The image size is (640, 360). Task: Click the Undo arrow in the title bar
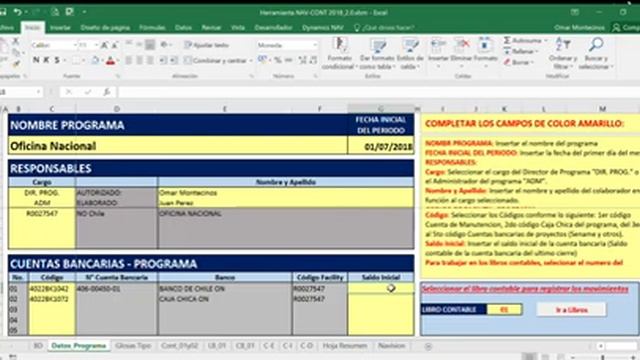pos(18,12)
